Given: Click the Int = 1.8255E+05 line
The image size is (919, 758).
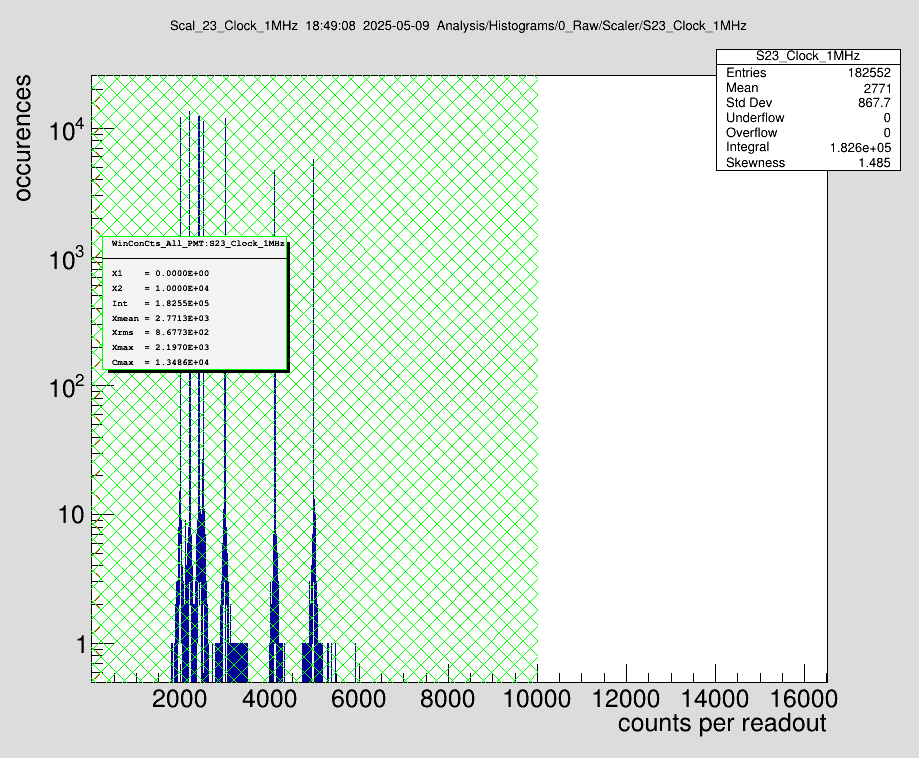Looking at the screenshot, I should coord(160,304).
